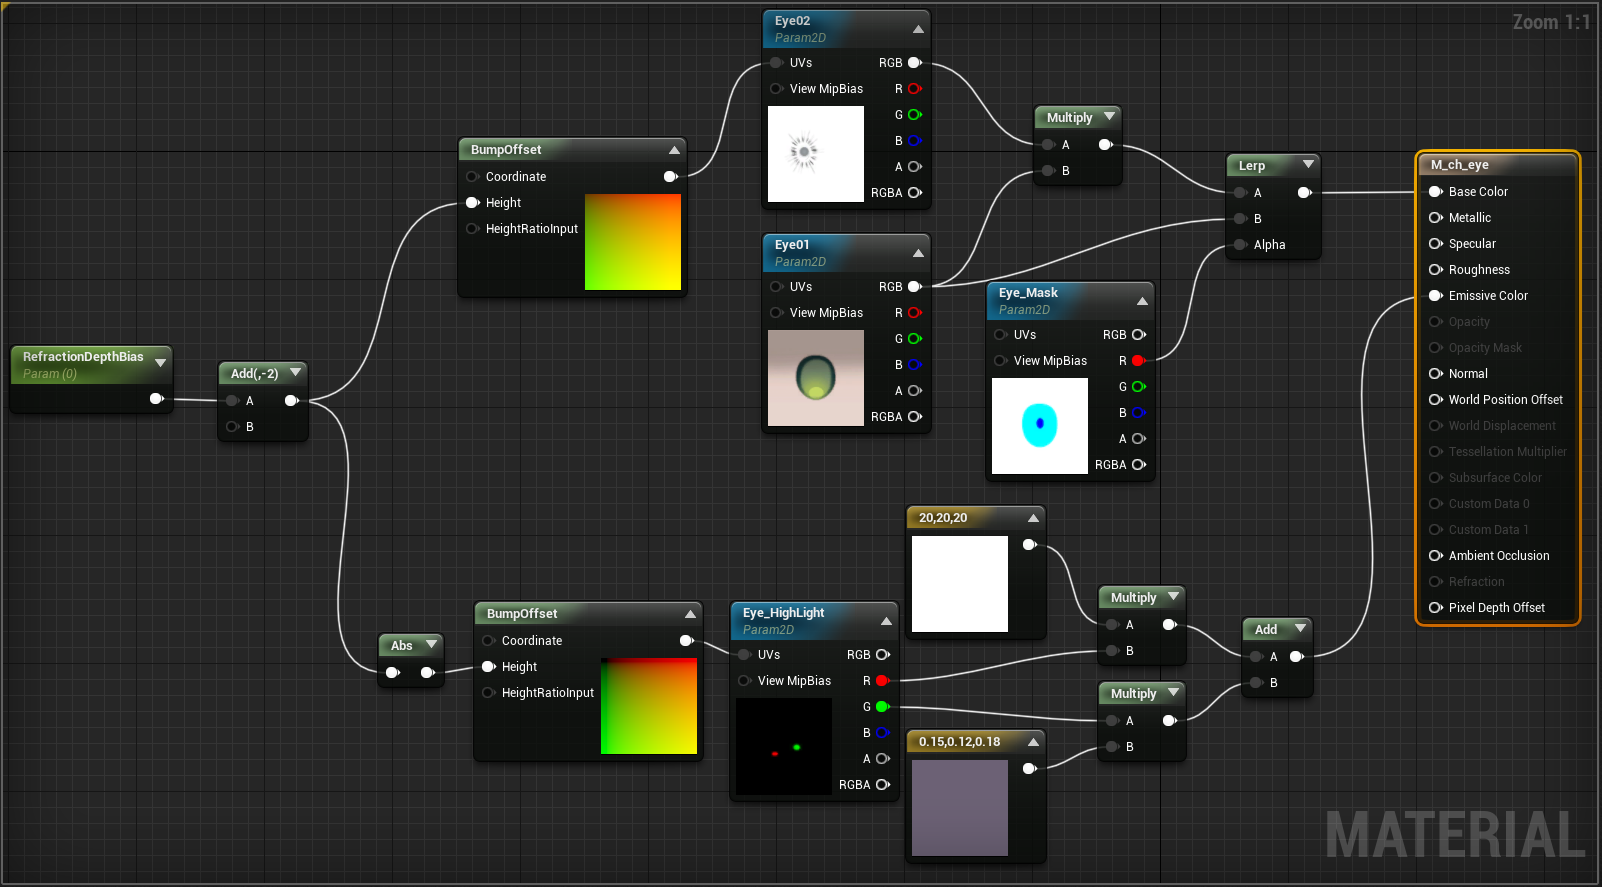
Task: Click M_ch_eye Normal pin
Action: [1436, 374]
